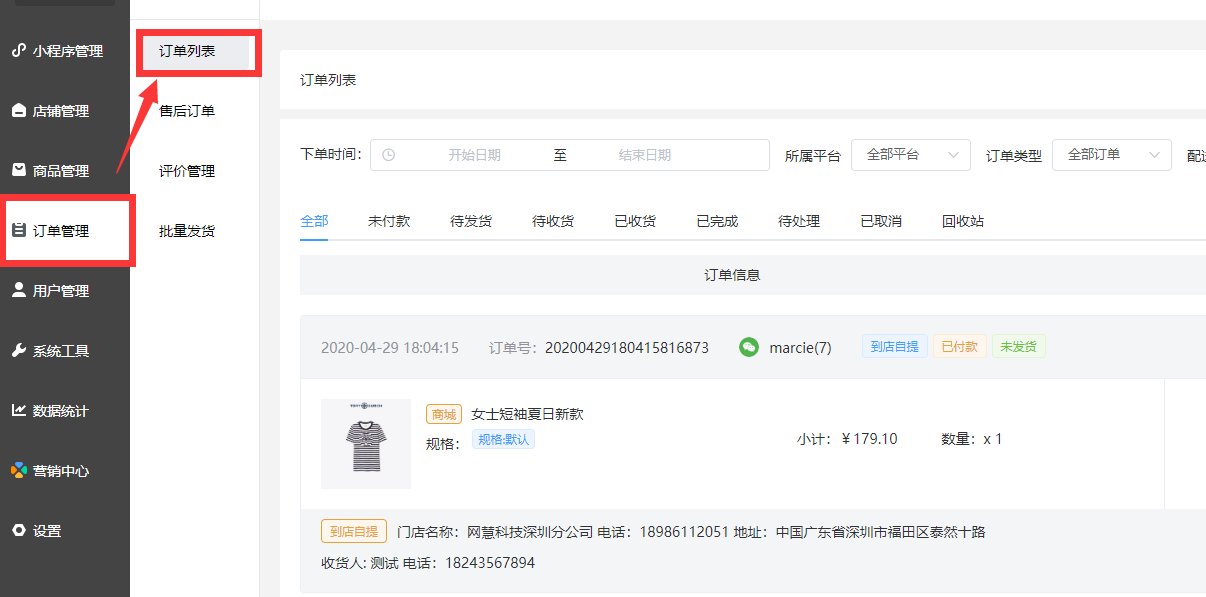Click the green WeChat icon
This screenshot has width=1206, height=597.
pyautogui.click(x=749, y=347)
